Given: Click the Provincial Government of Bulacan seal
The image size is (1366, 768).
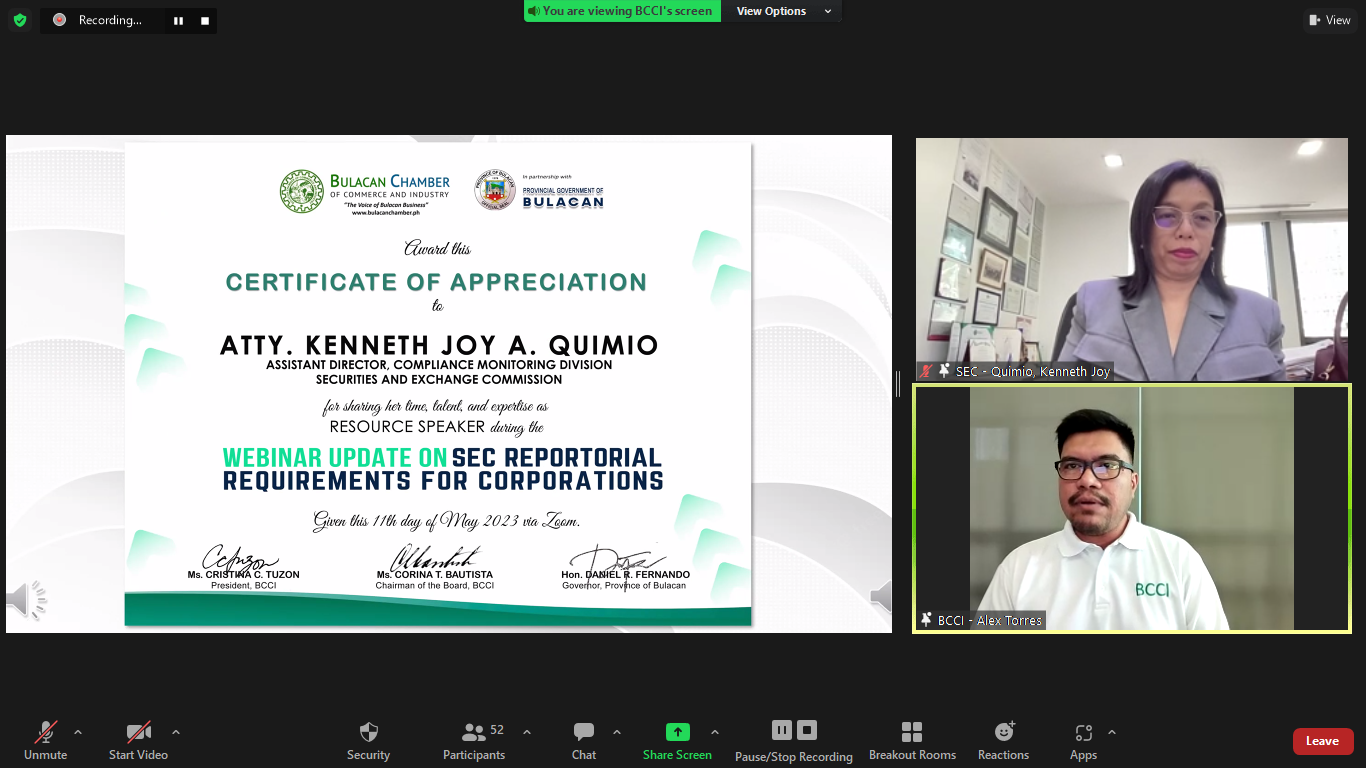Looking at the screenshot, I should pyautogui.click(x=495, y=189).
